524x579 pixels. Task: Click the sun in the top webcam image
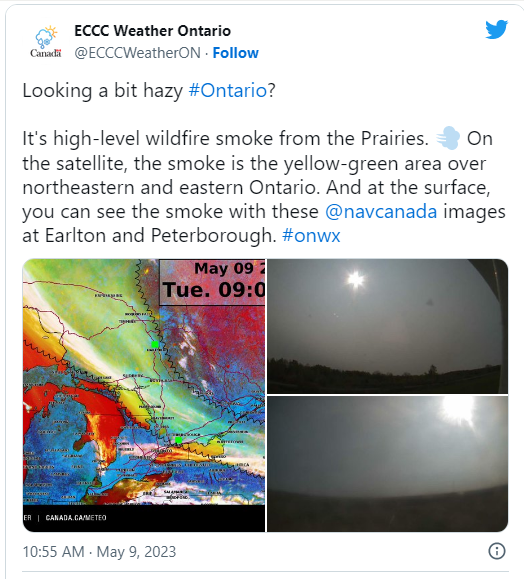coord(356,279)
